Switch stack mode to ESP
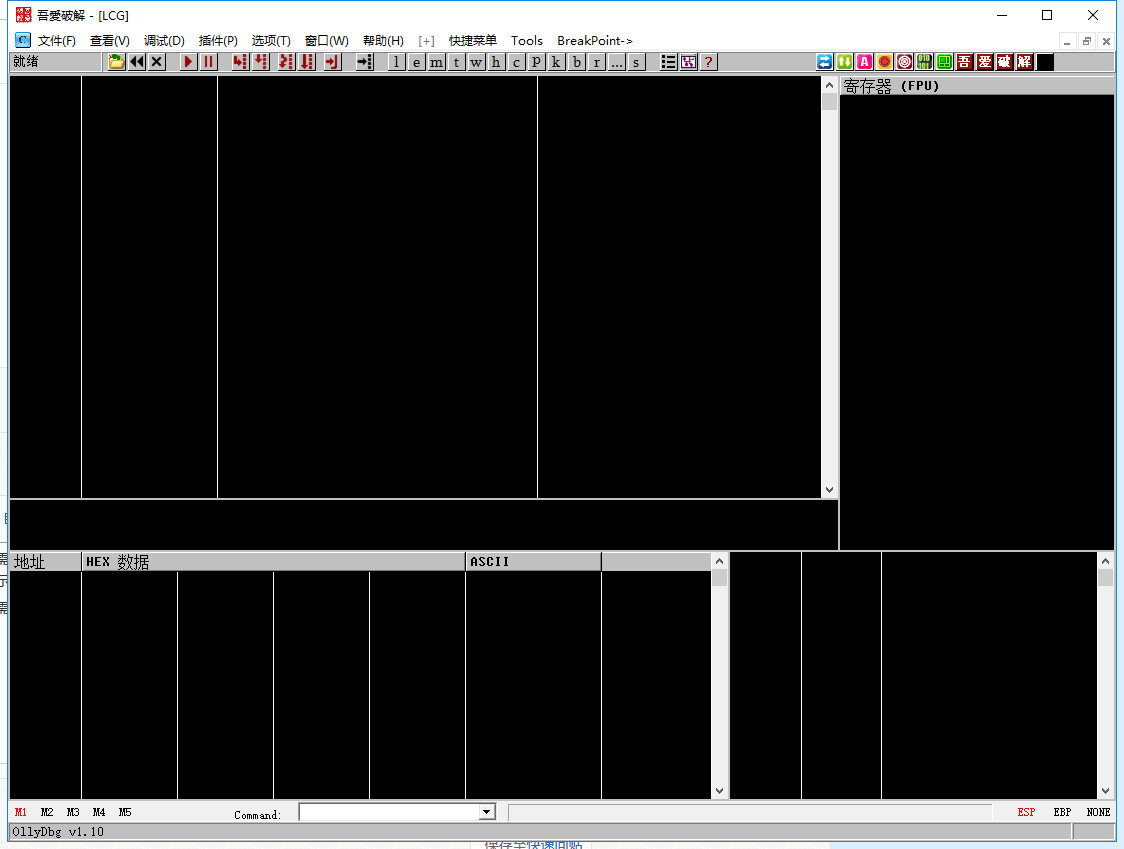Image resolution: width=1124 pixels, height=849 pixels. point(1026,812)
